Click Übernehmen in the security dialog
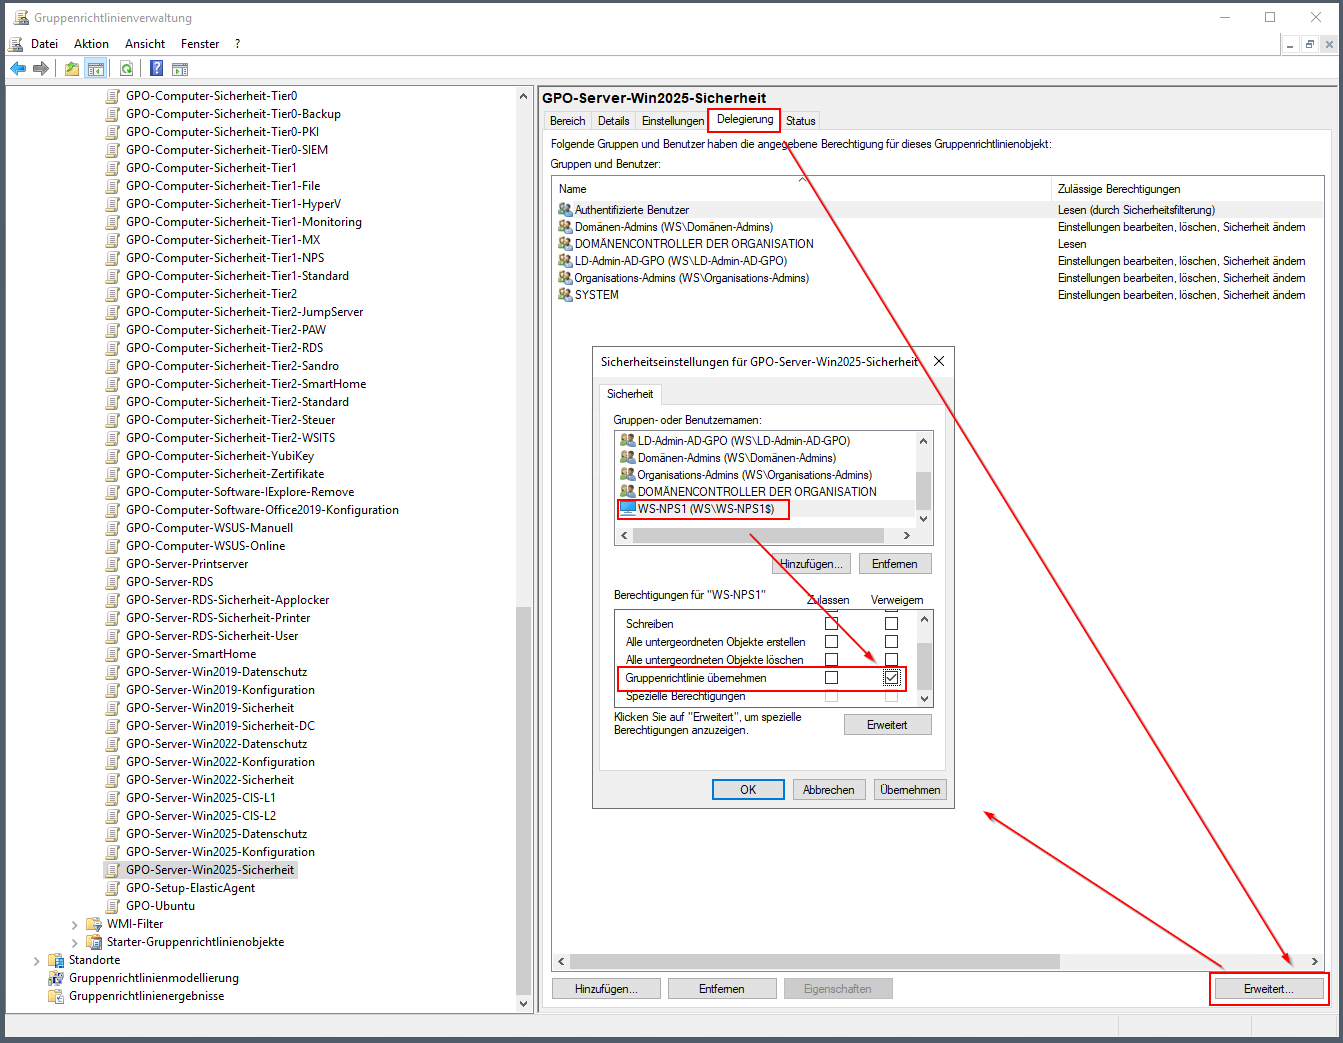 click(x=910, y=790)
